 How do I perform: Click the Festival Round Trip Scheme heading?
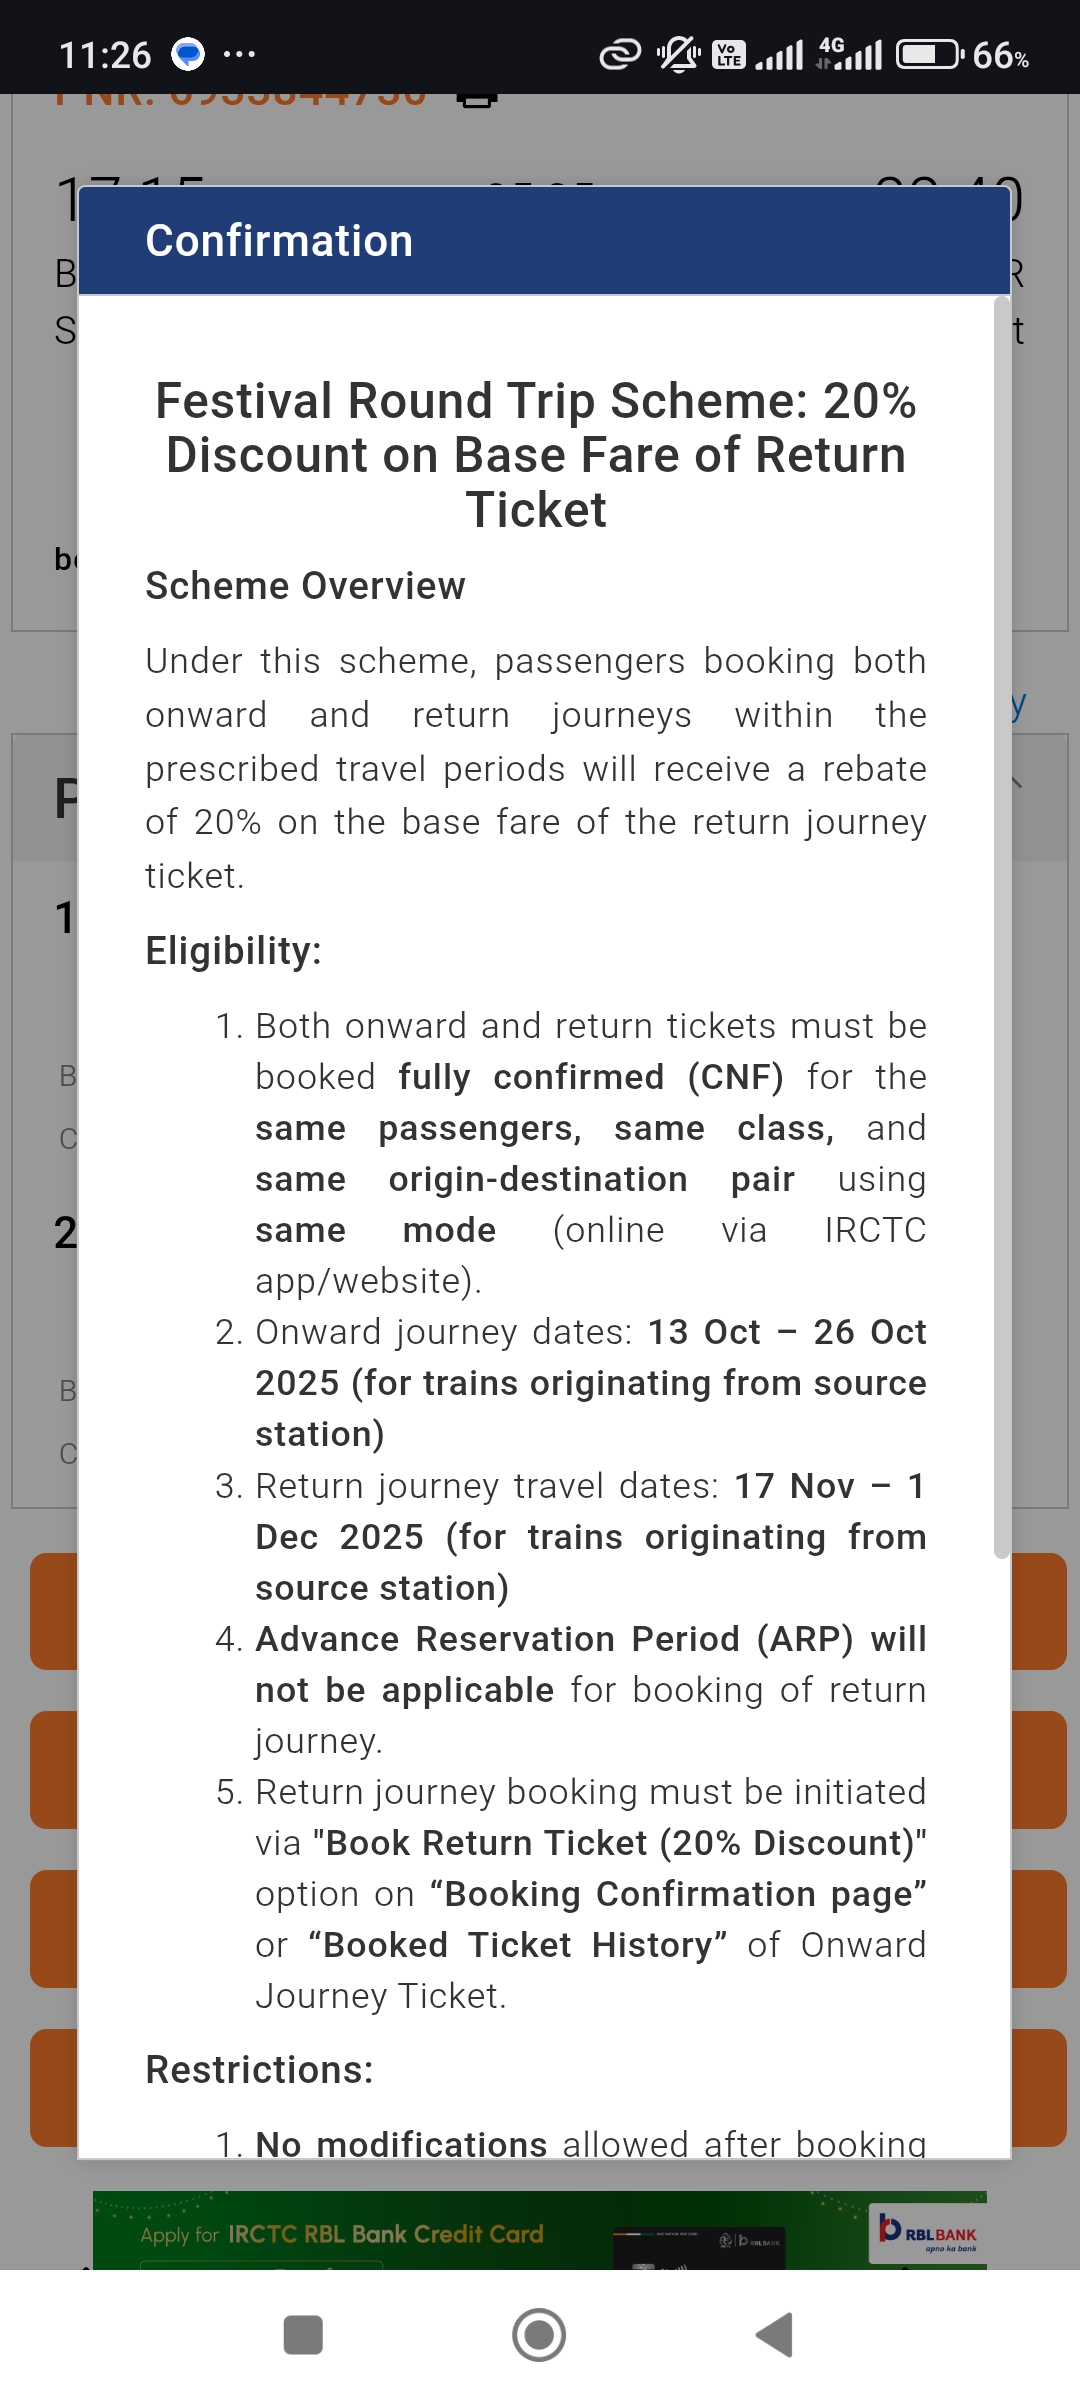[536, 455]
